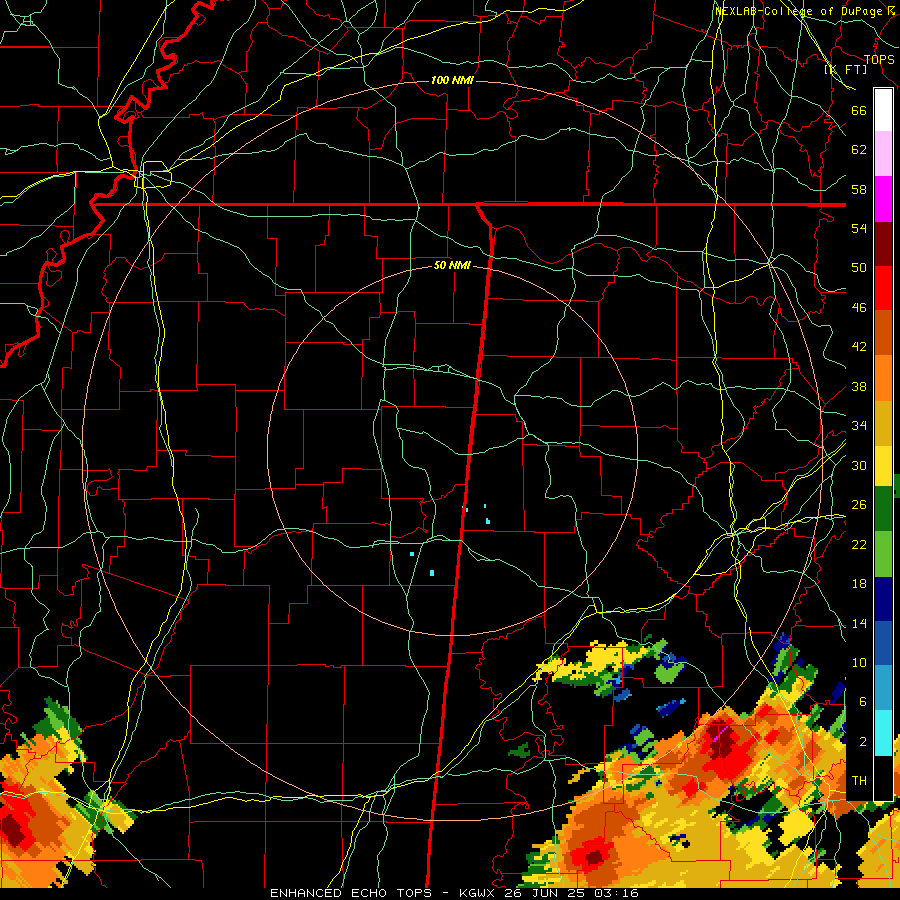Click the '42' legend value
900x900 pixels.
859,347
